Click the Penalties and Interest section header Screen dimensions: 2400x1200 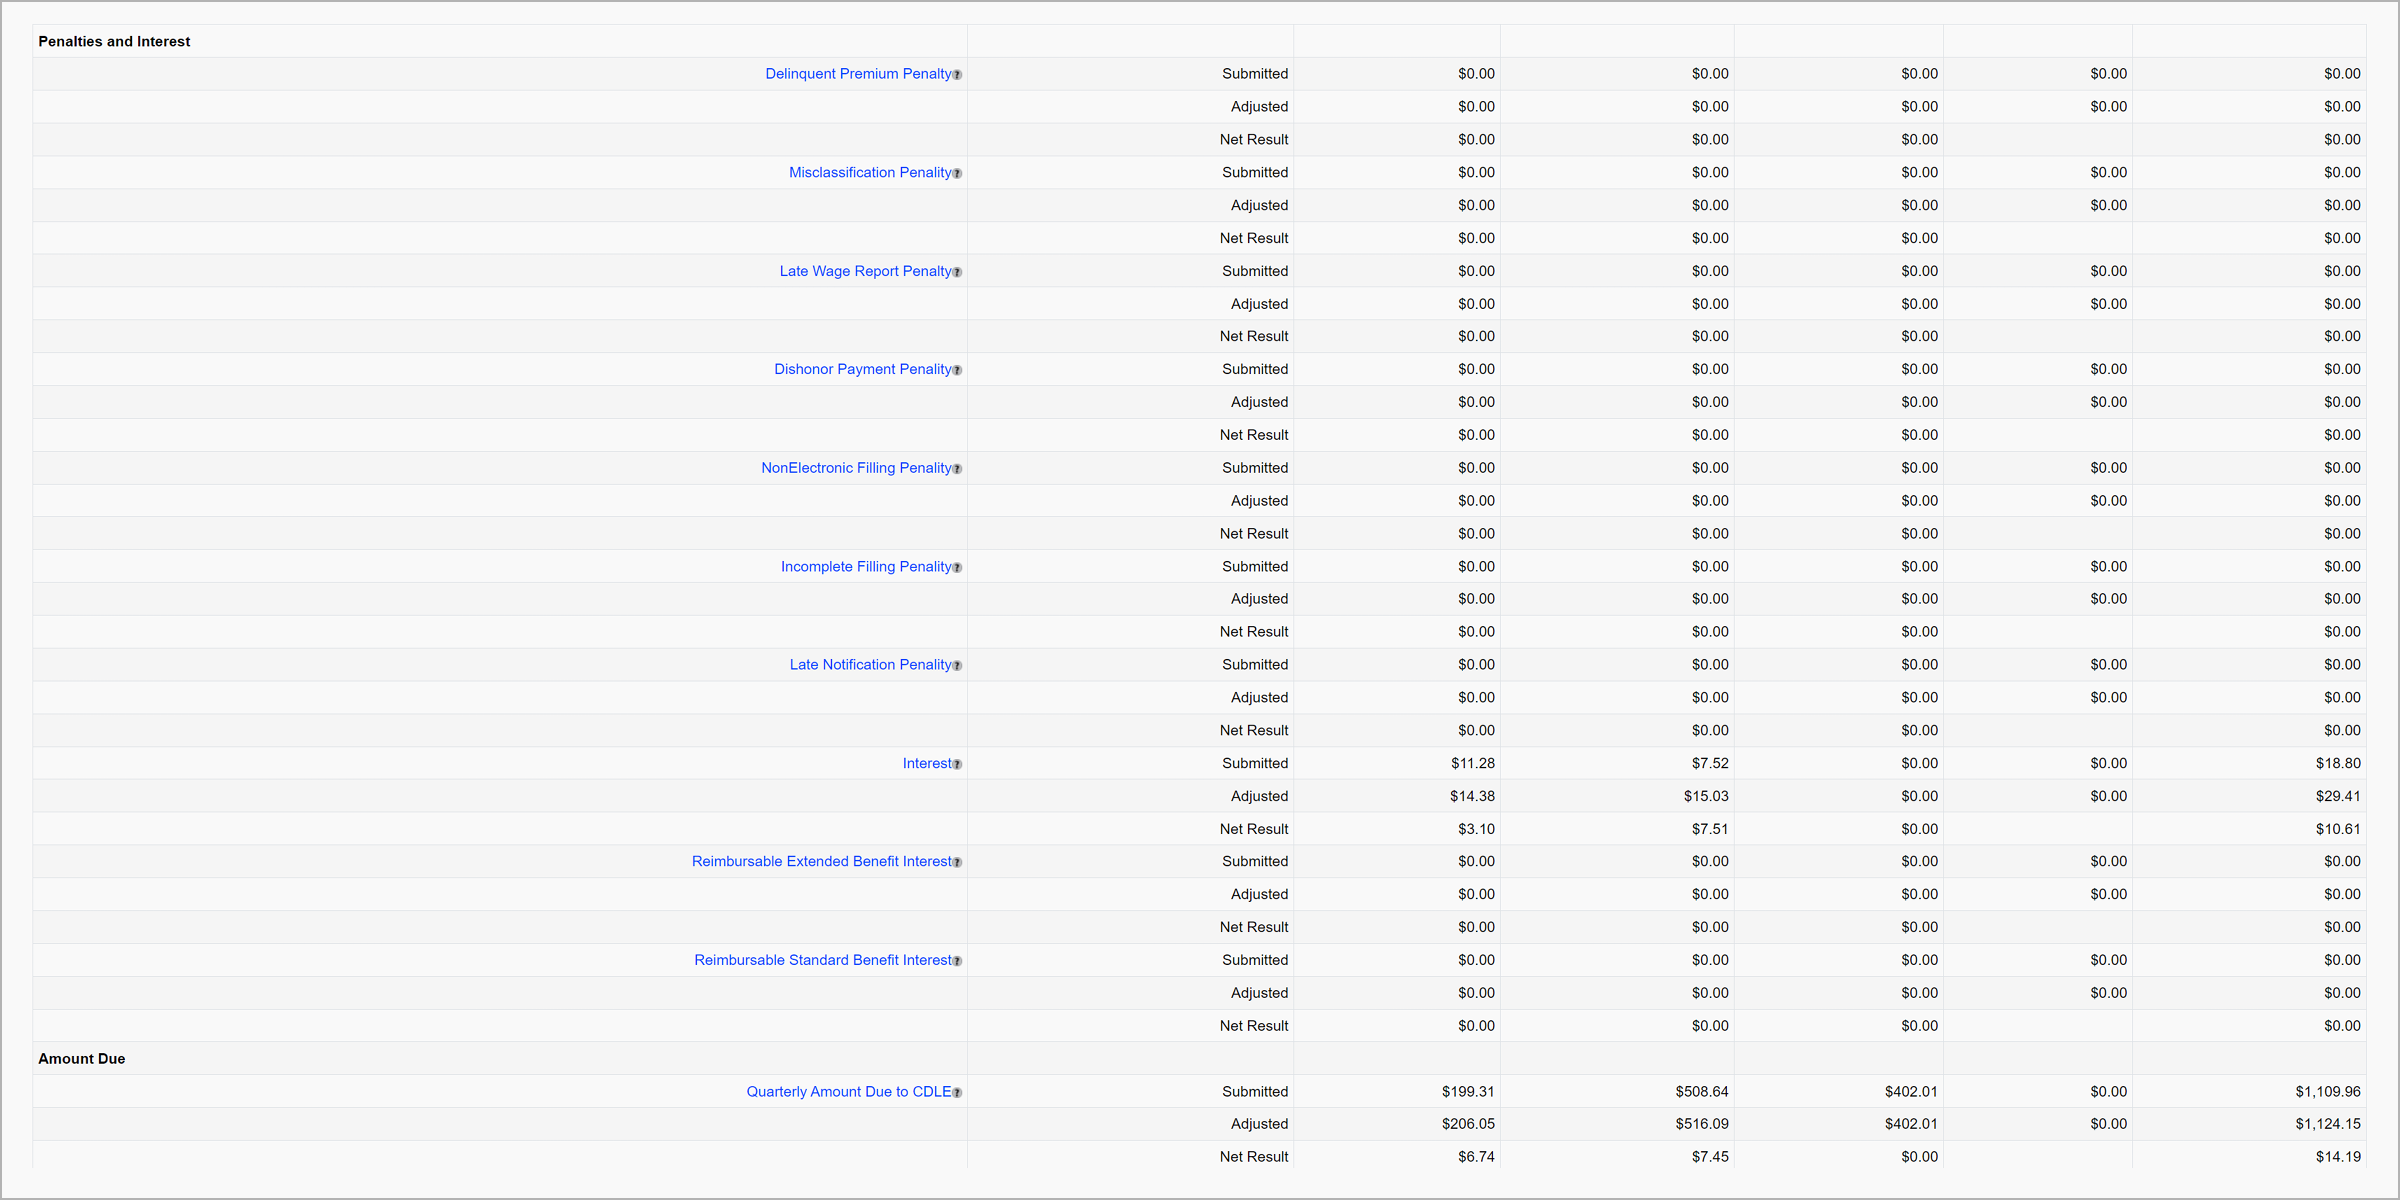click(x=114, y=42)
